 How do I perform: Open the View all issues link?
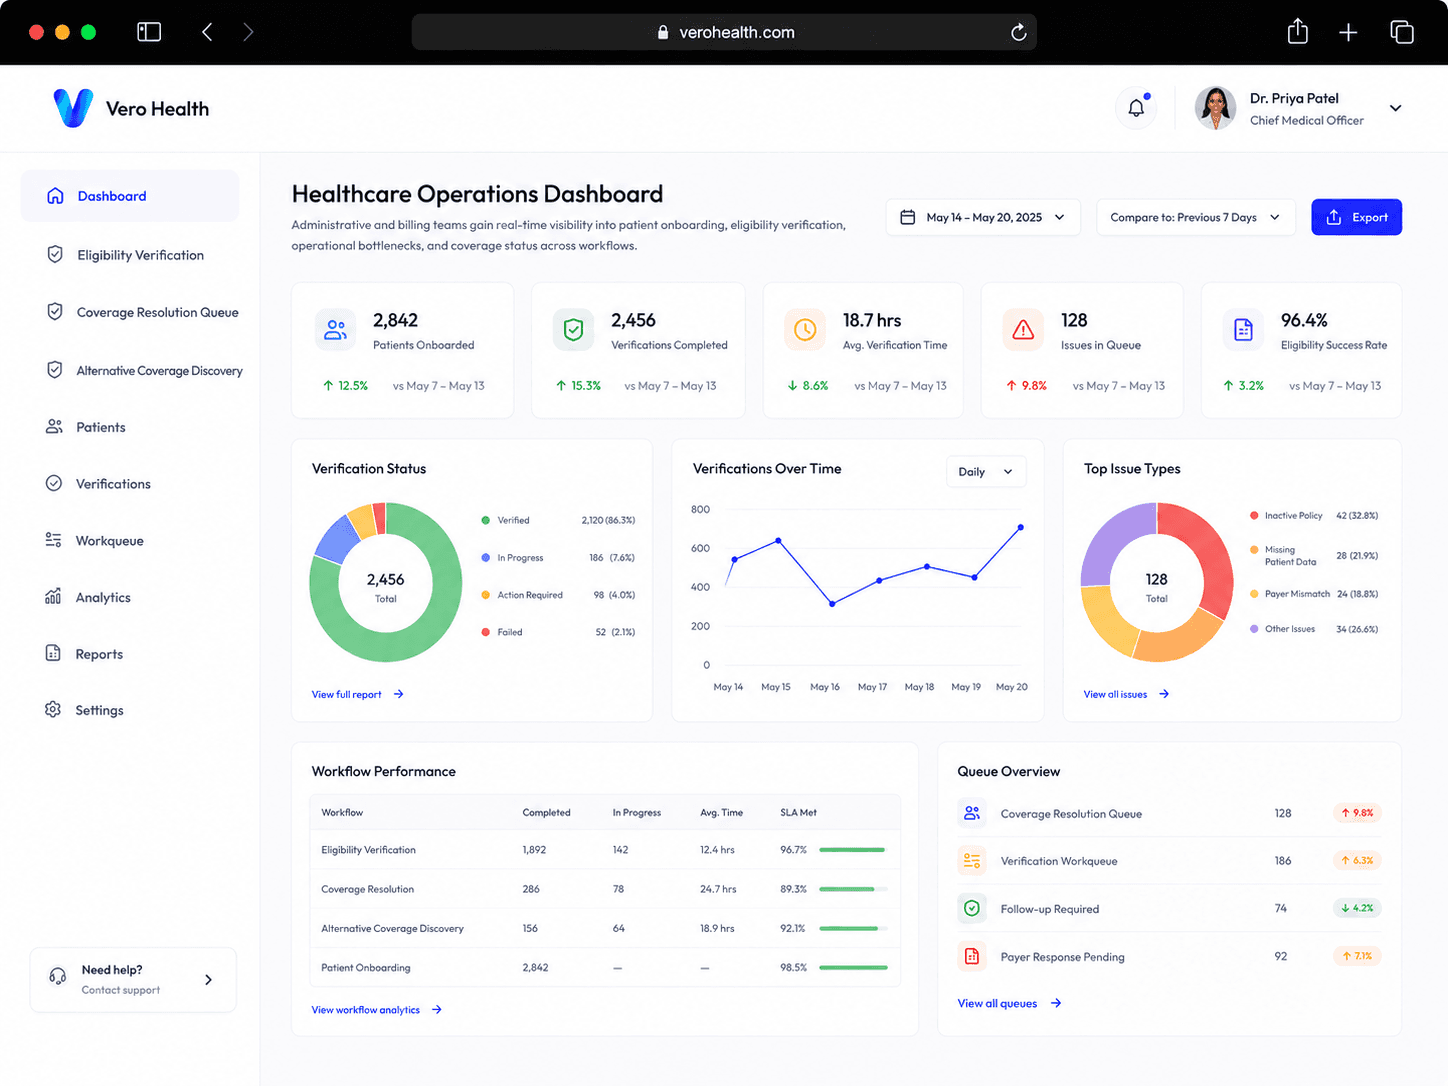pyautogui.click(x=1126, y=694)
